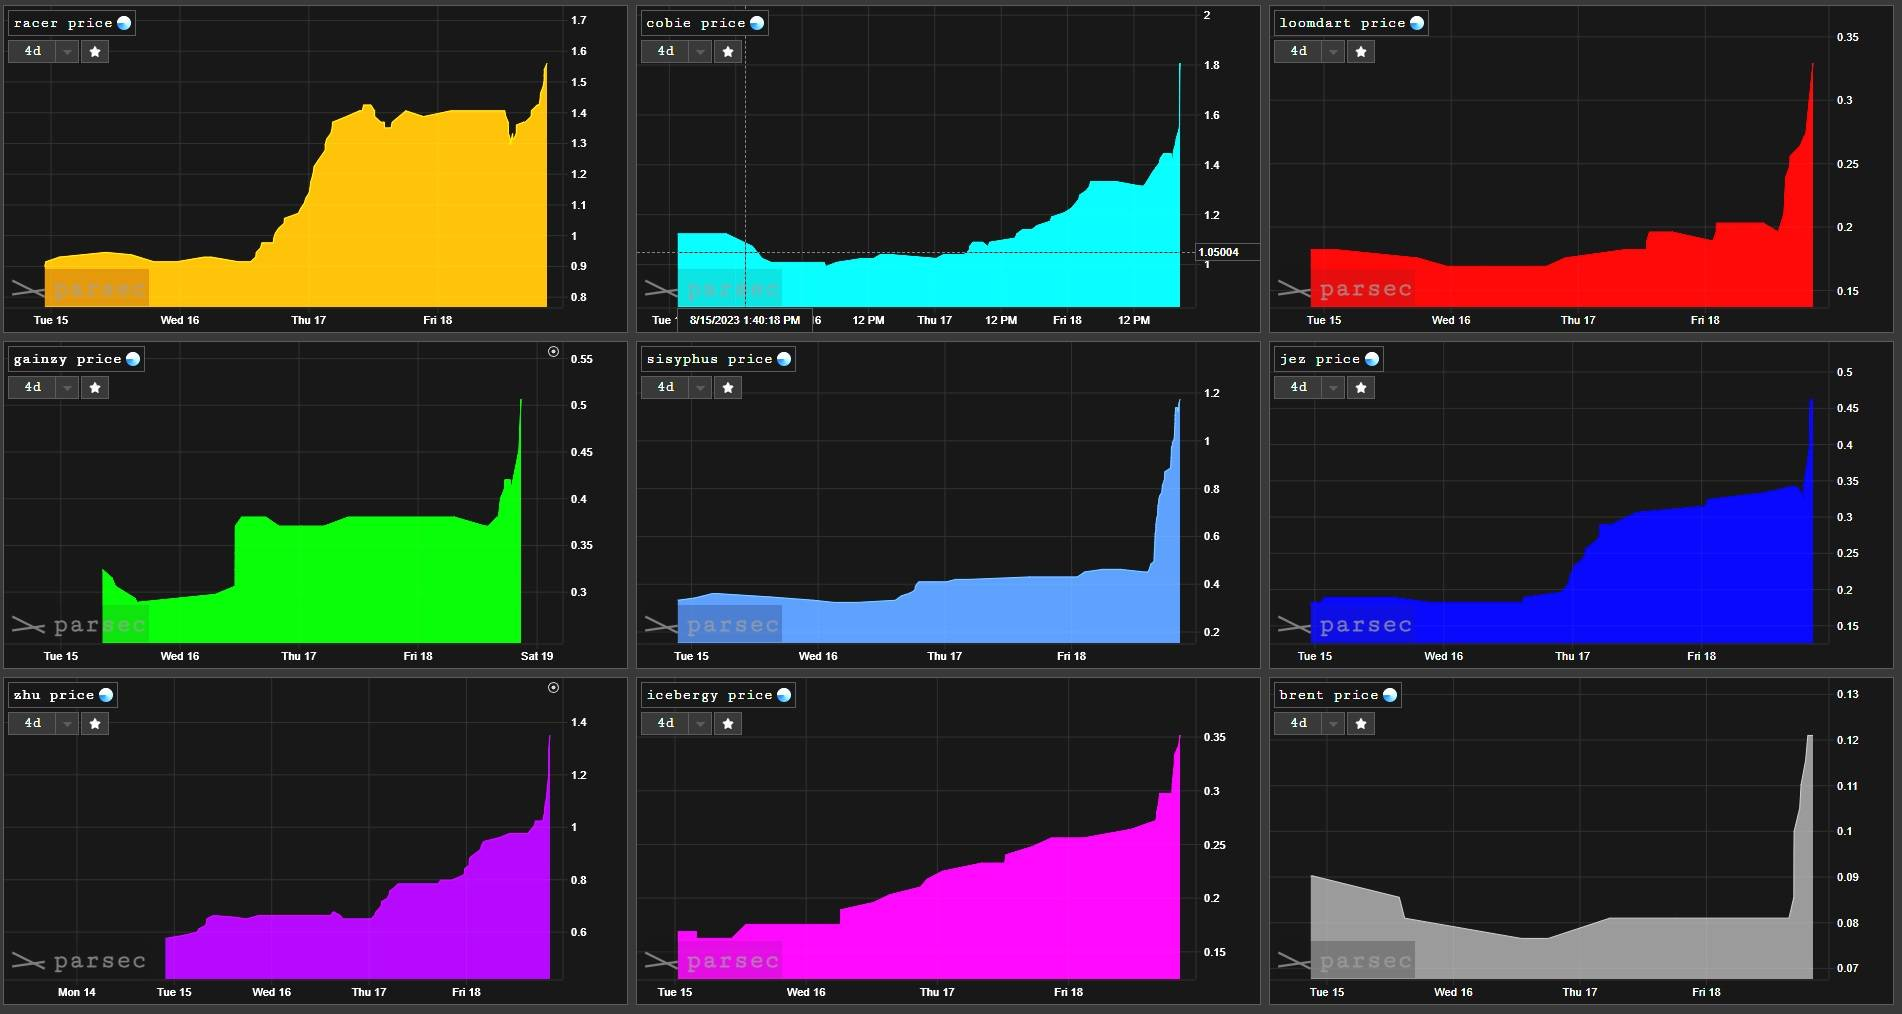This screenshot has height=1014, width=1902.
Task: Click the 'sisyphus price' chart title
Action: click(x=709, y=359)
